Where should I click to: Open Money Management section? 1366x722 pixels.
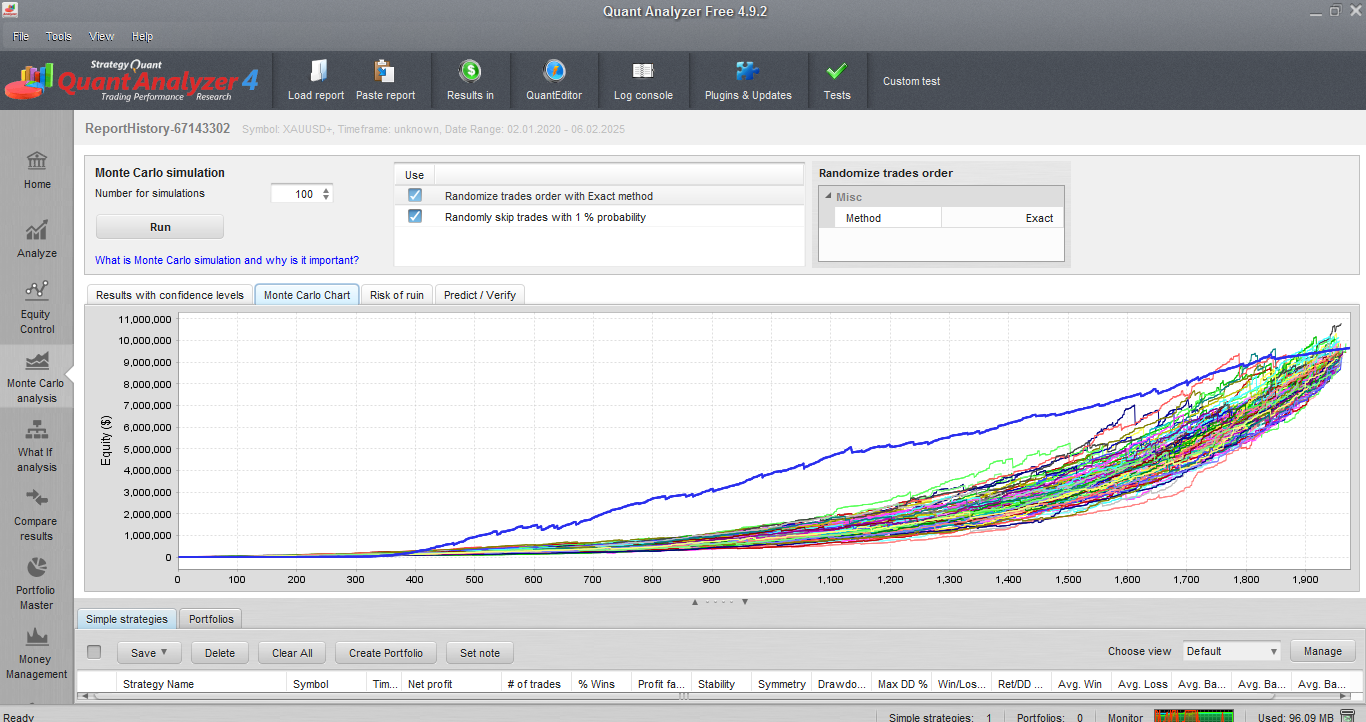pyautogui.click(x=37, y=652)
